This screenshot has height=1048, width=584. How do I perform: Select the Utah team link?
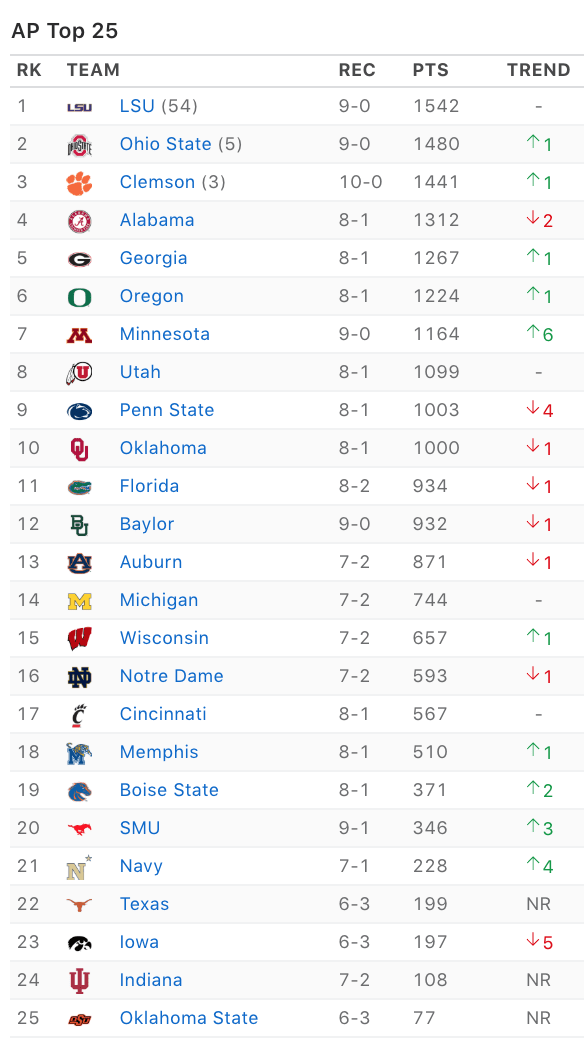pos(140,372)
